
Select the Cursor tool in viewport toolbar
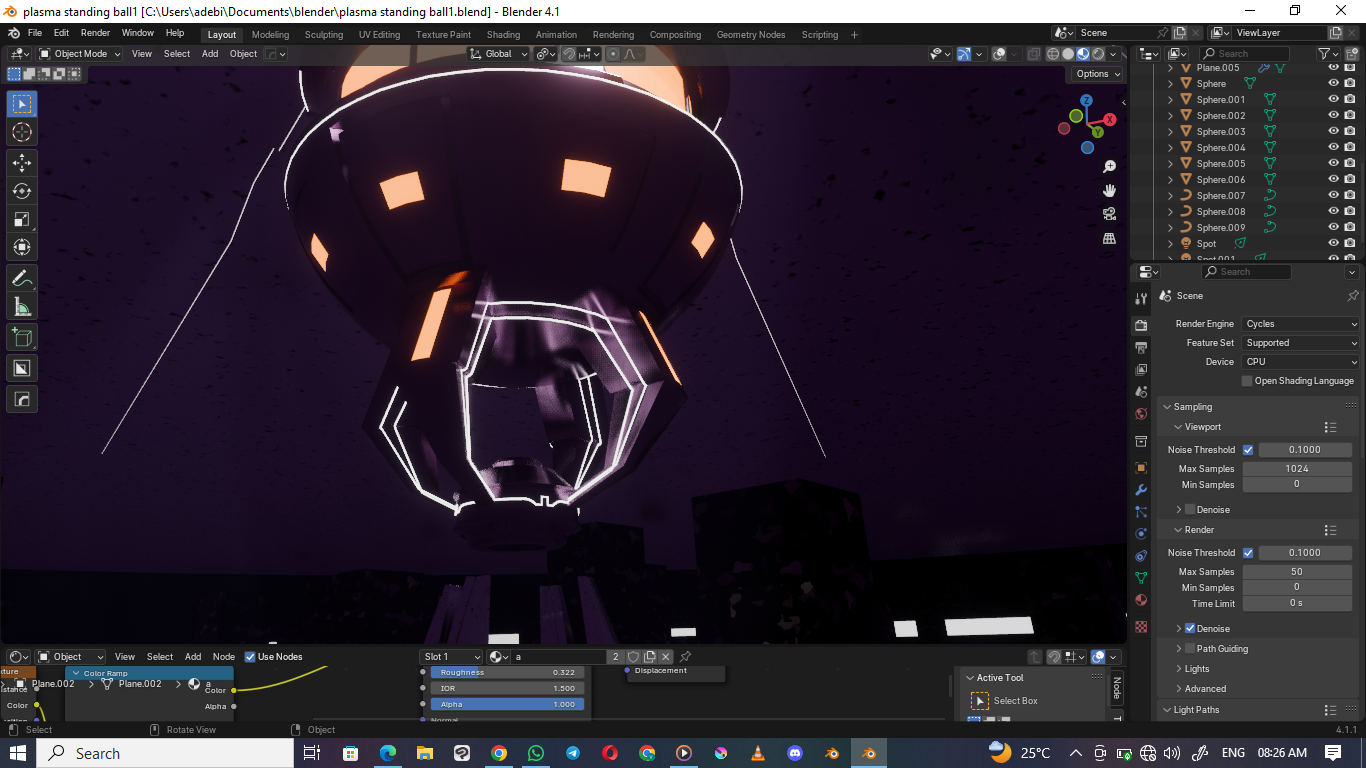22,132
